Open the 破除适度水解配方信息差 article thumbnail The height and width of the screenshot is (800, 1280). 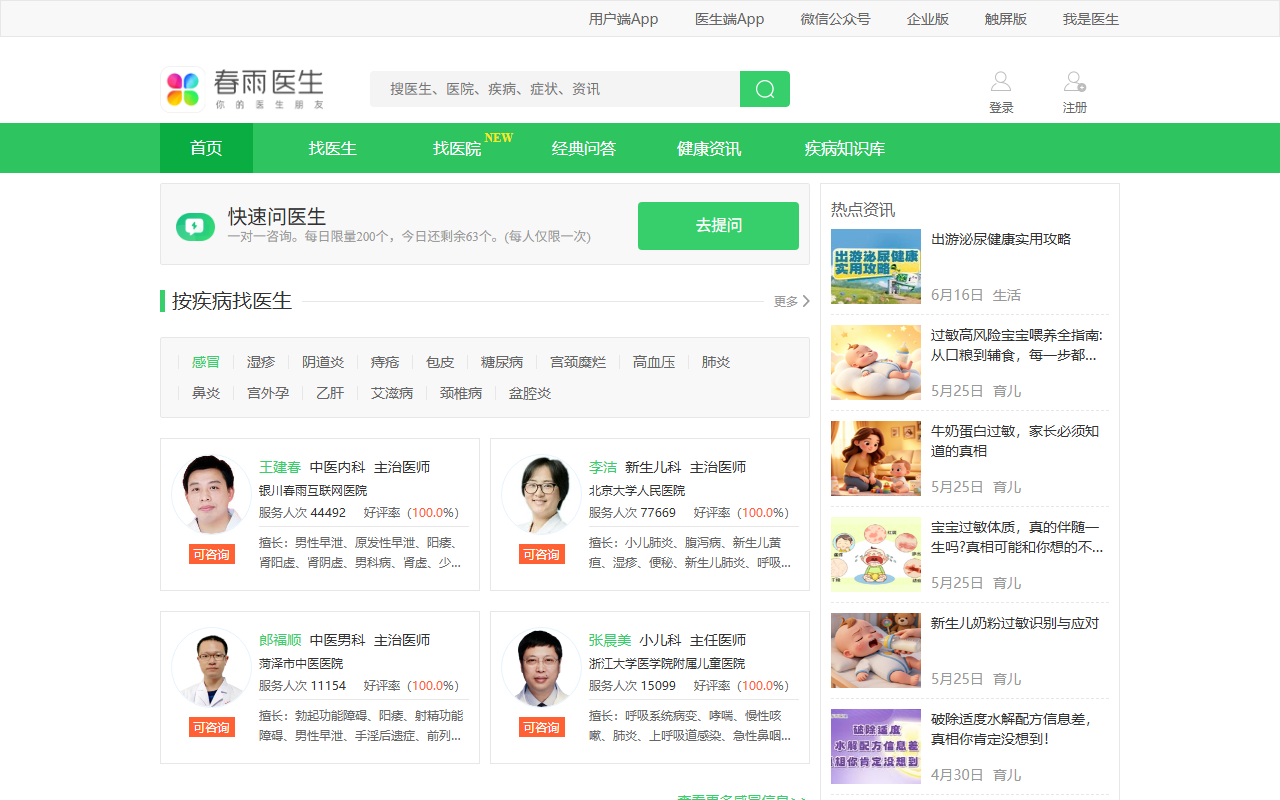tap(876, 746)
